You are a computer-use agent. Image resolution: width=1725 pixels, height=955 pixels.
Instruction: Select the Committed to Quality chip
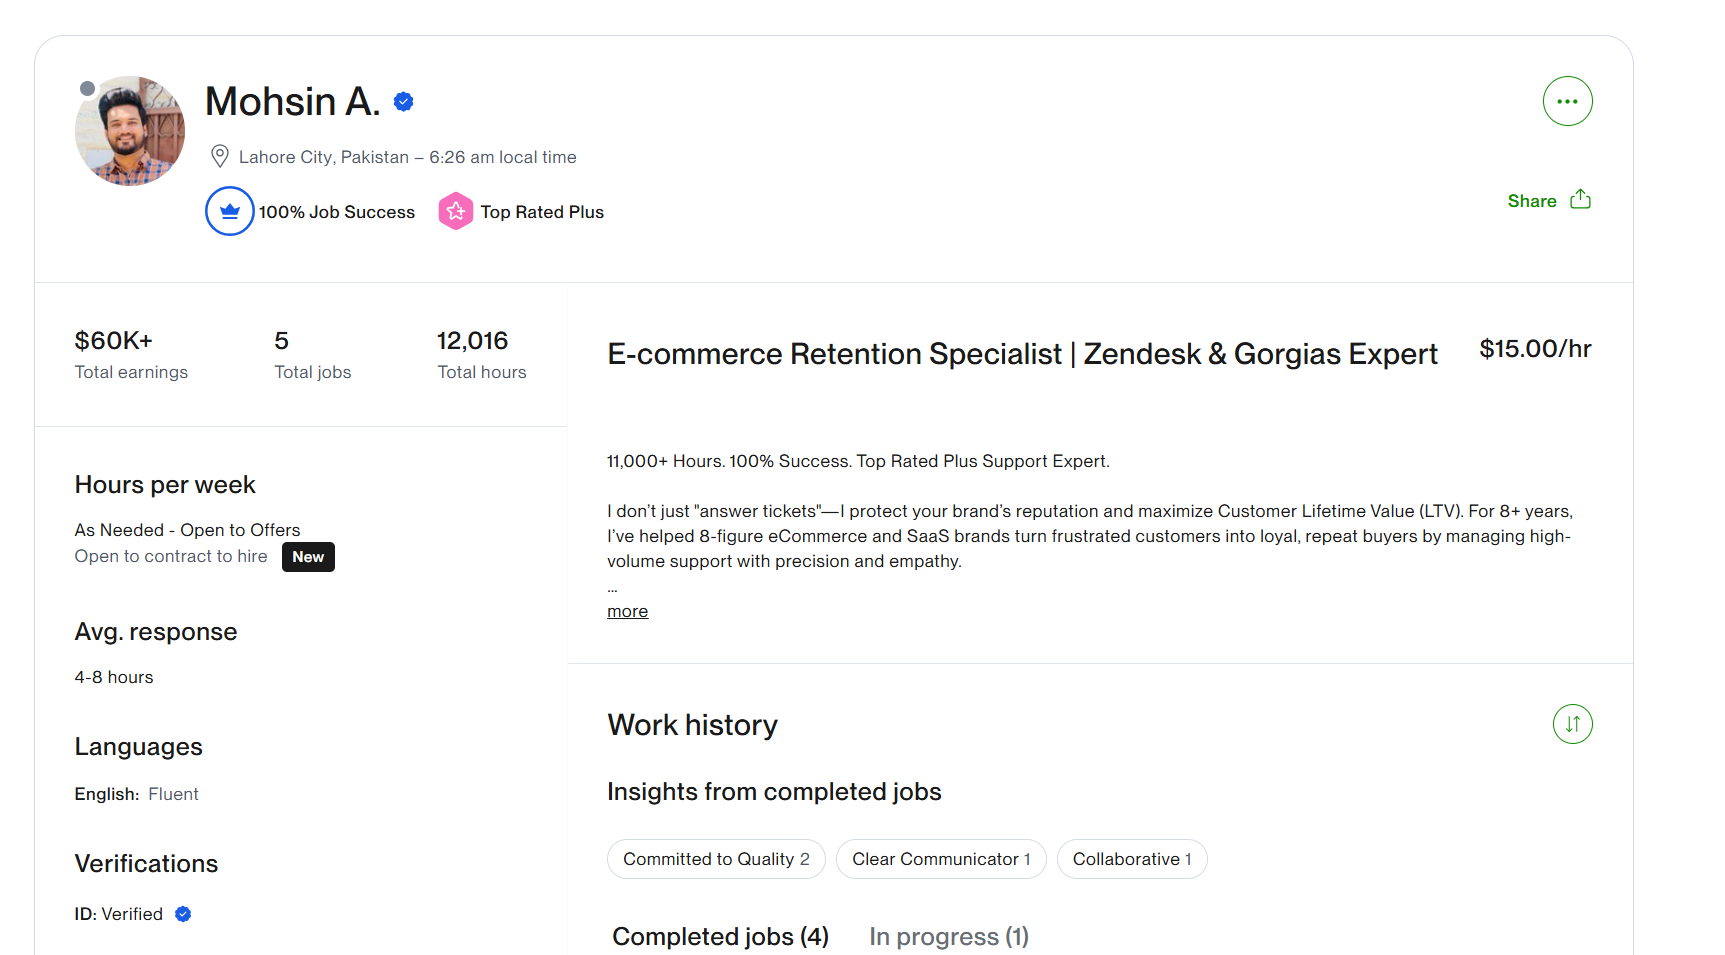click(716, 859)
